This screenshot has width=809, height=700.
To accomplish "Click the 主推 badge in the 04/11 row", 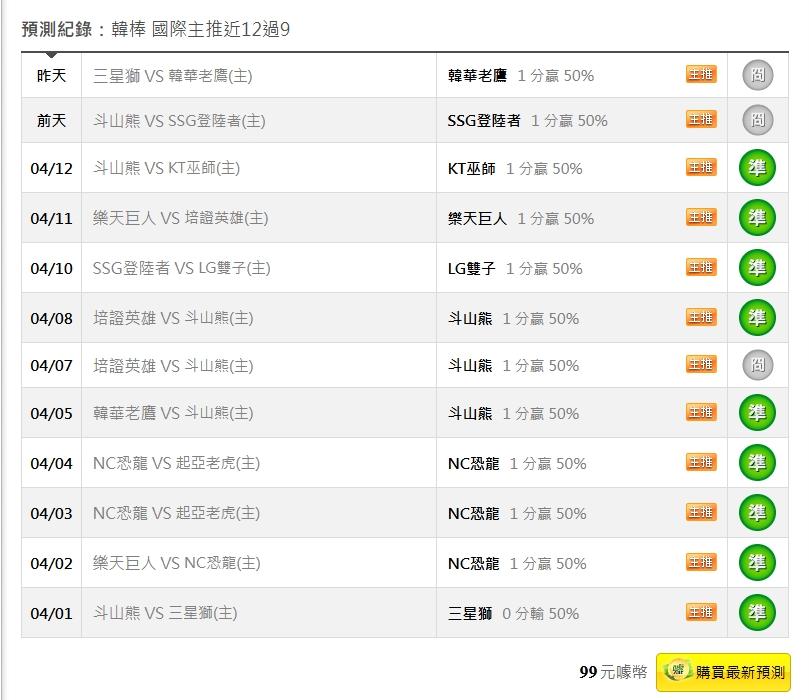I will pyautogui.click(x=701, y=217).
